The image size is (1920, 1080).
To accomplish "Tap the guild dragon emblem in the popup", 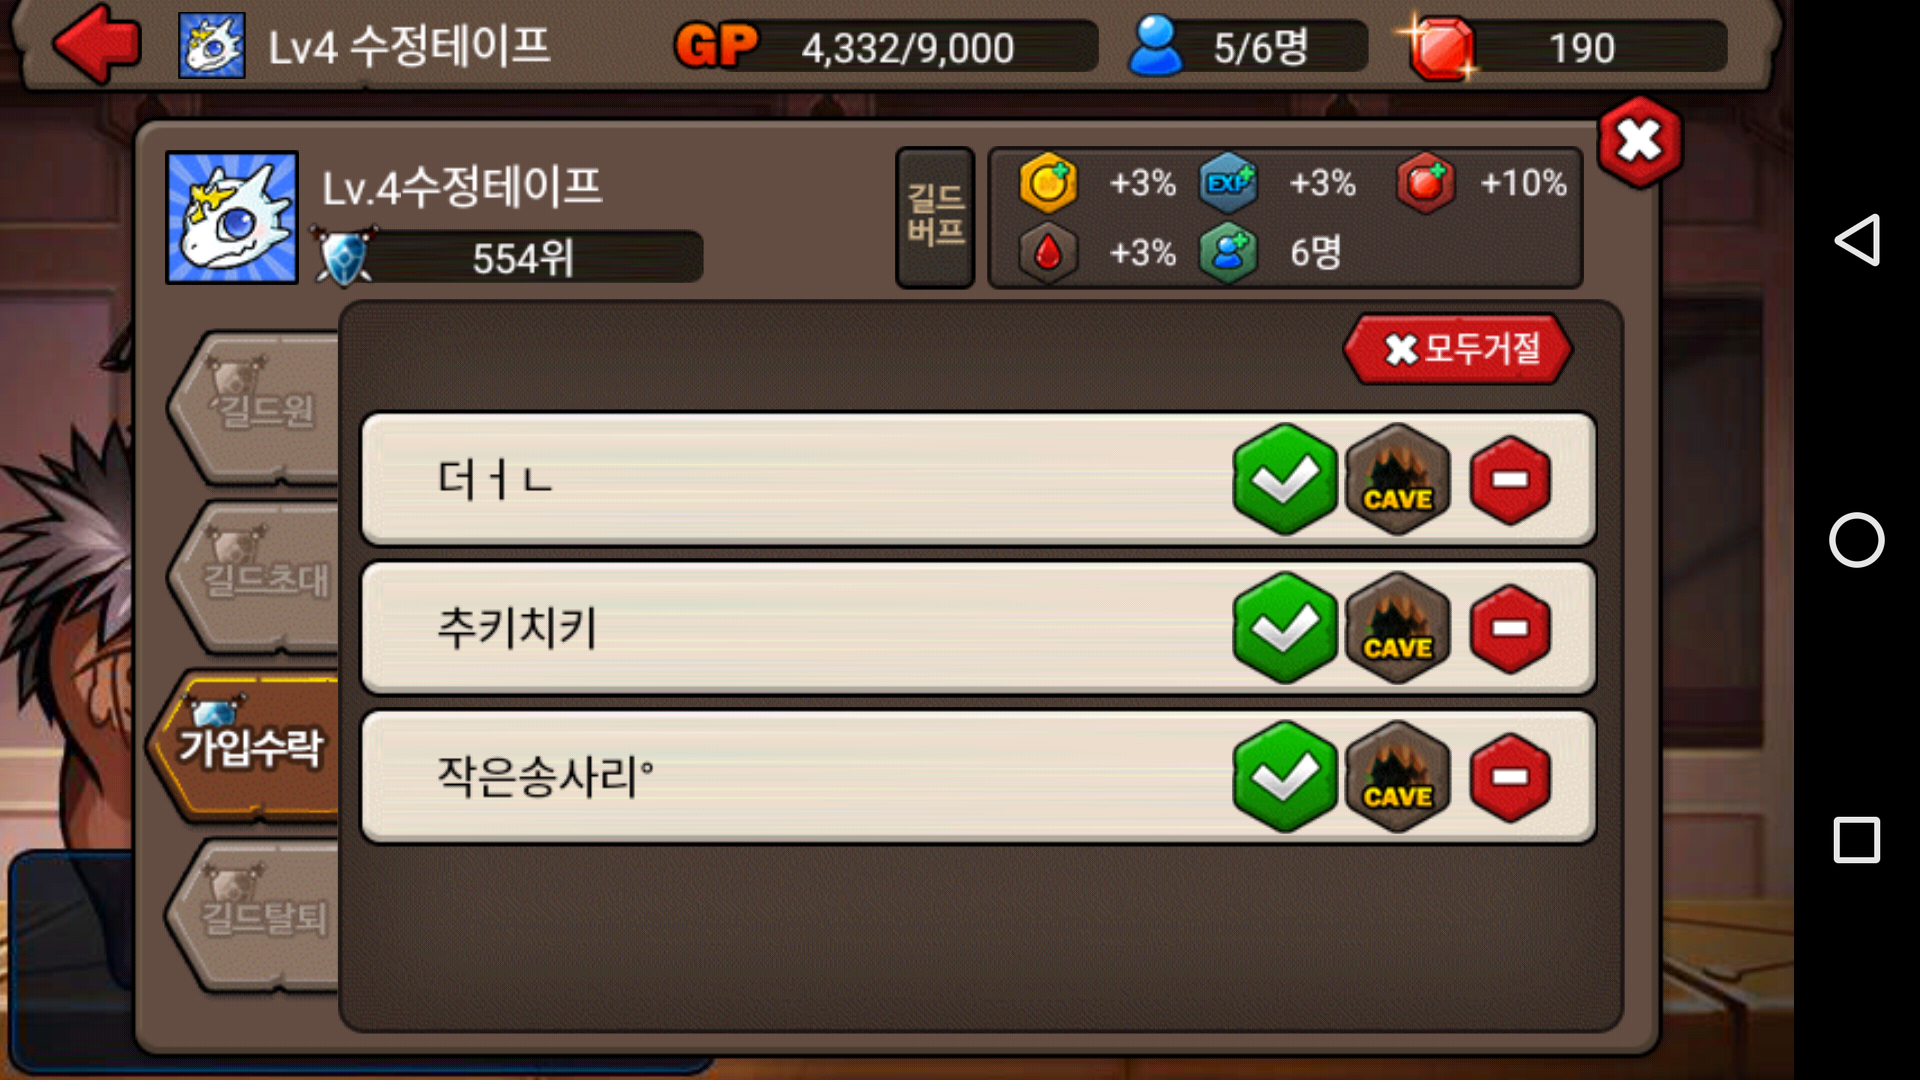I will click(x=232, y=217).
